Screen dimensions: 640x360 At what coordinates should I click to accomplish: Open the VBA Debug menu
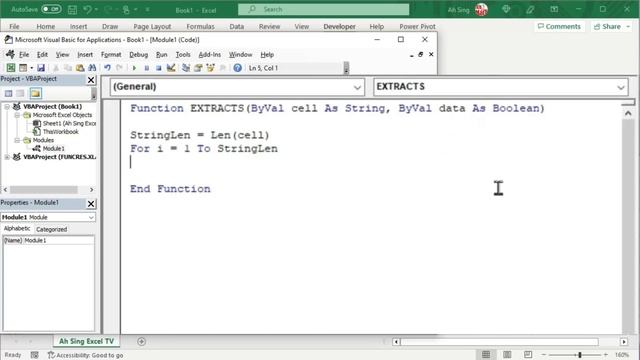pos(138,55)
